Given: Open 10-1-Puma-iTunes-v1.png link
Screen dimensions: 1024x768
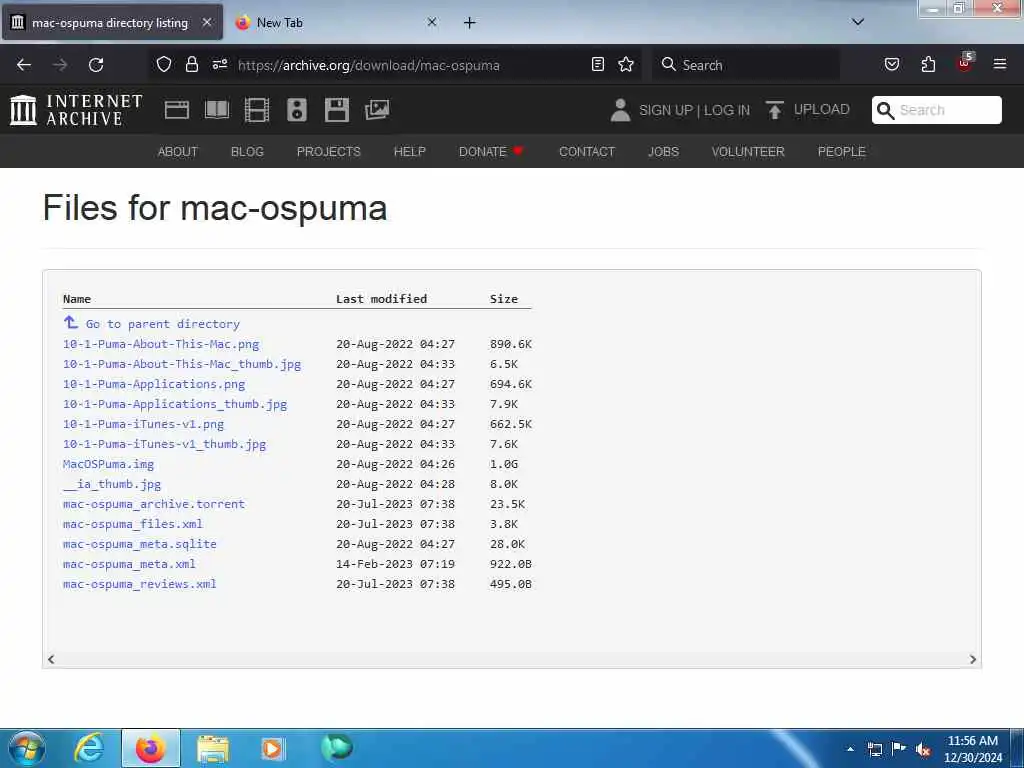Looking at the screenshot, I should pyautogui.click(x=144, y=424).
